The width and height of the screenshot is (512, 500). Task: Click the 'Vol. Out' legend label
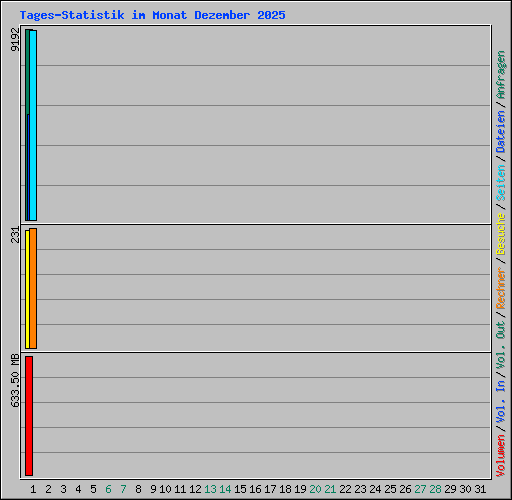tap(500, 345)
